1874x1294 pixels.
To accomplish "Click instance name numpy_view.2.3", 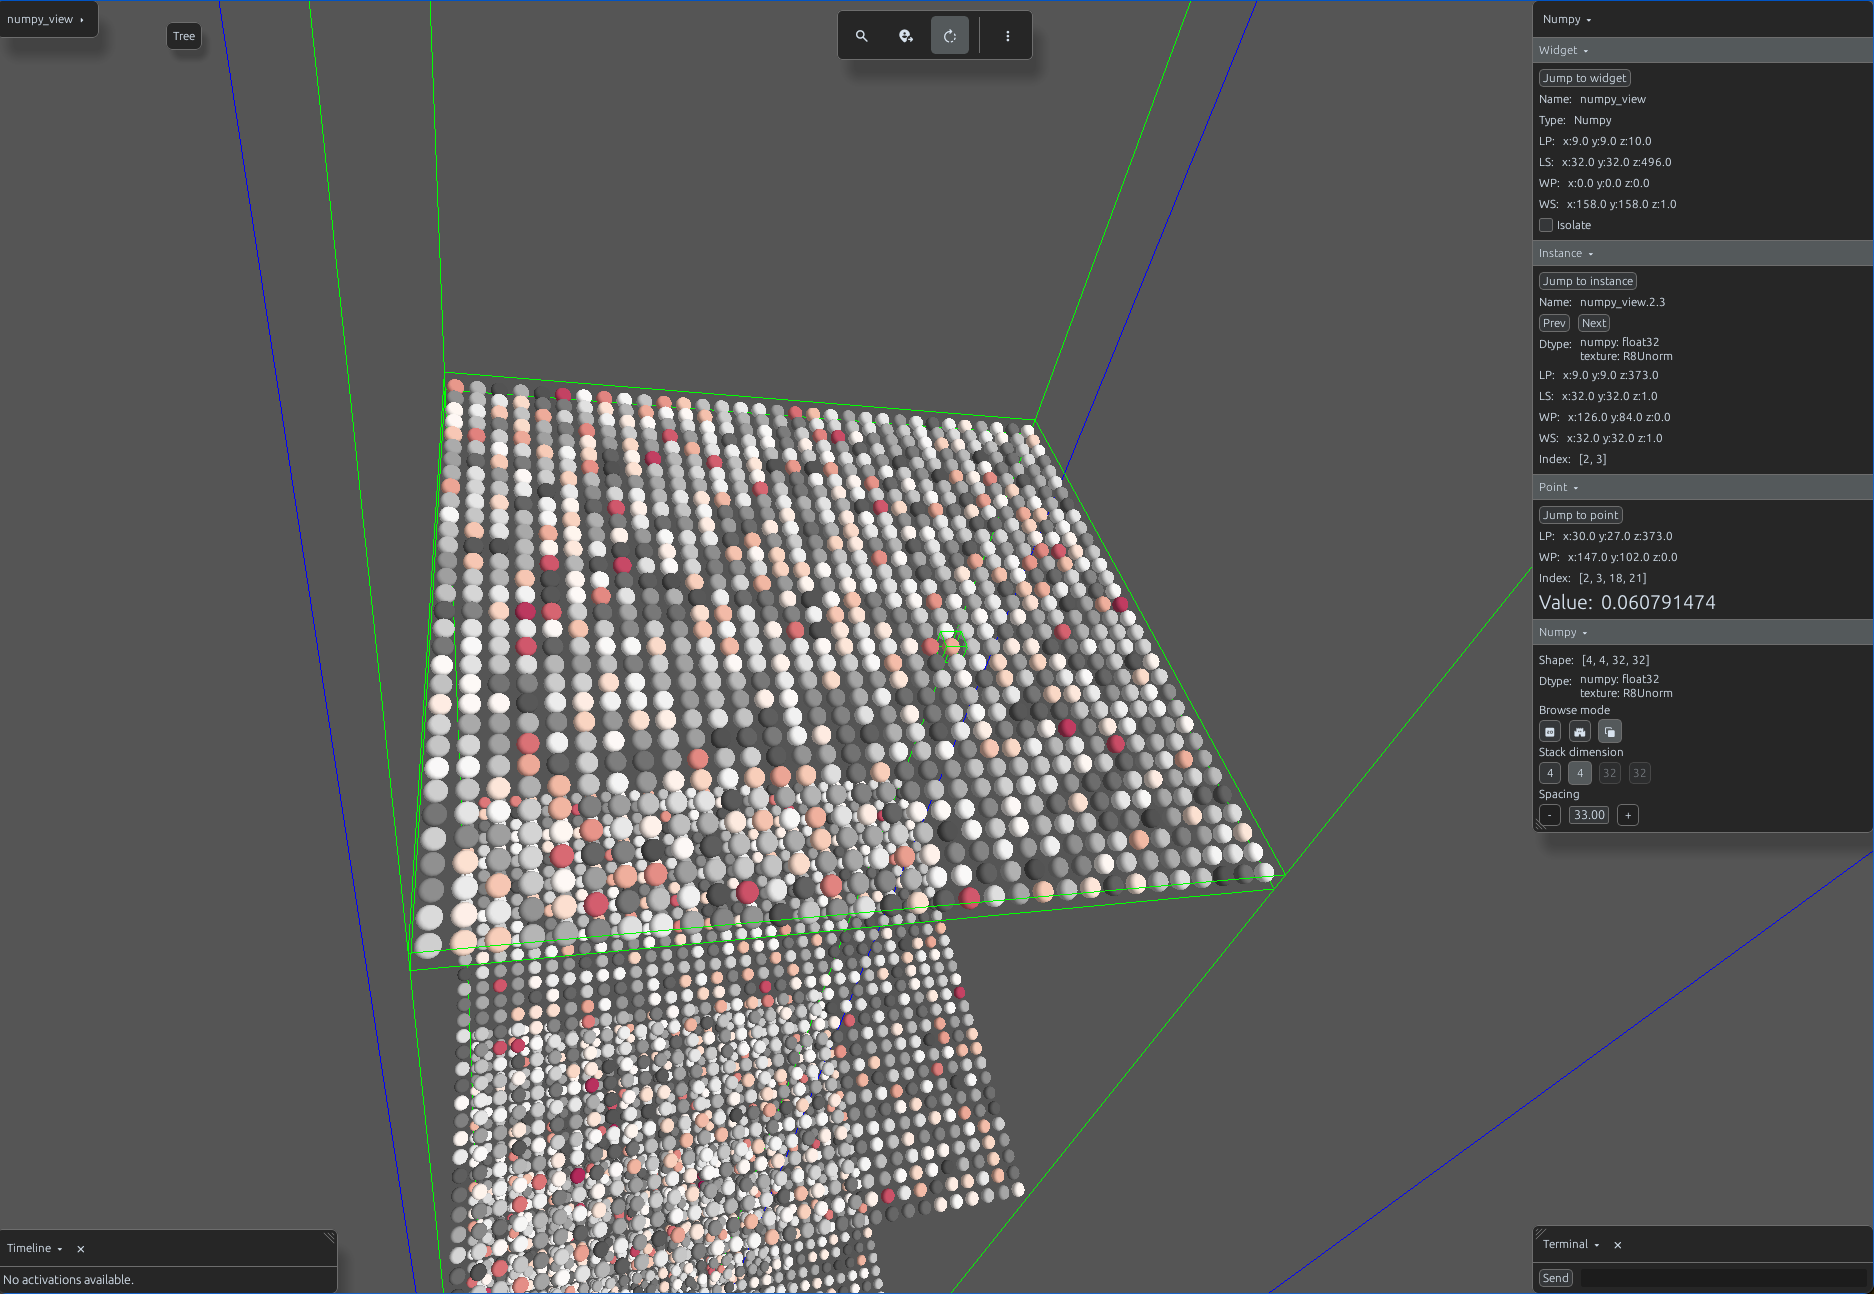I will click(x=1622, y=302).
